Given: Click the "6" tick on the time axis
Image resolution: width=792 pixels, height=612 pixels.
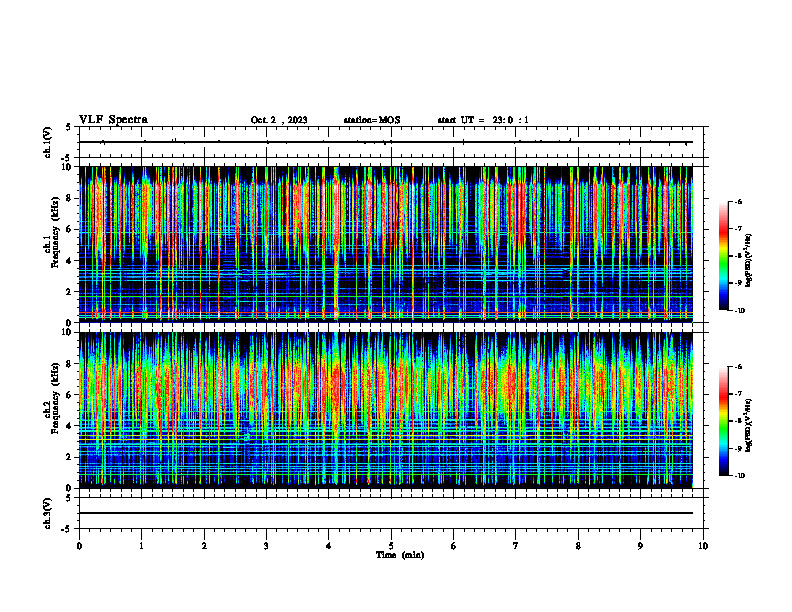Looking at the screenshot, I should coord(453,546).
